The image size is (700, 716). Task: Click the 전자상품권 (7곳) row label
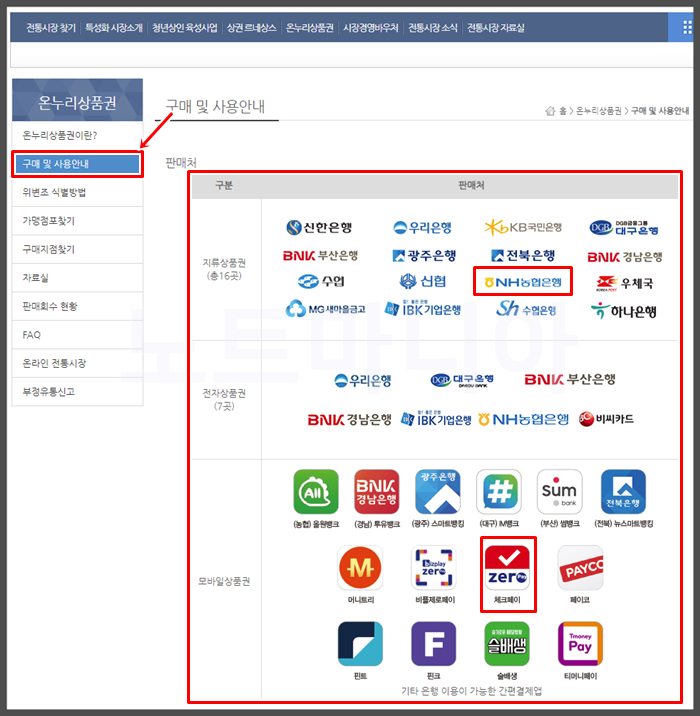(x=224, y=400)
